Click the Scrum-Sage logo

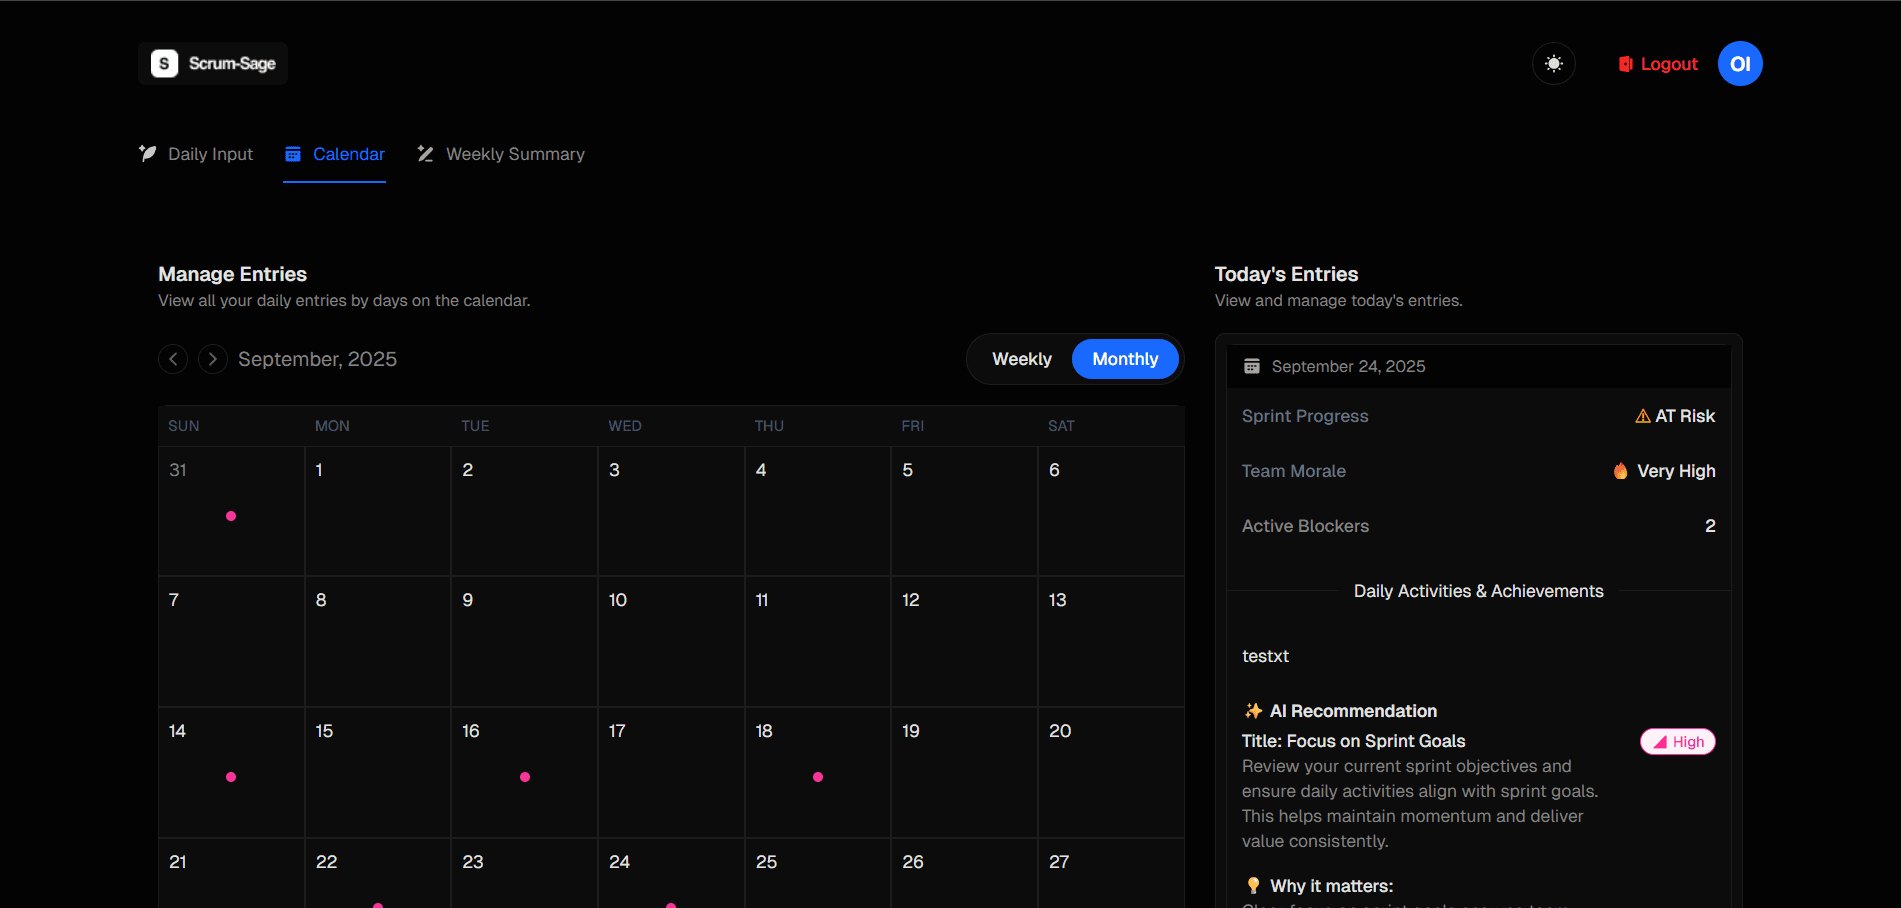(213, 63)
